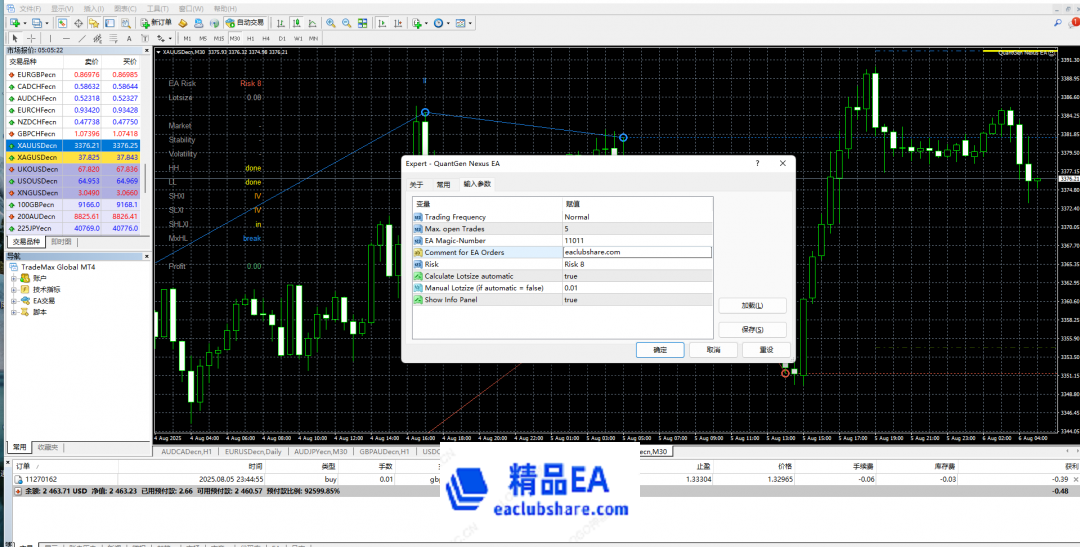Click 重设 to reset inputs
The image size is (1080, 547).
coord(766,350)
